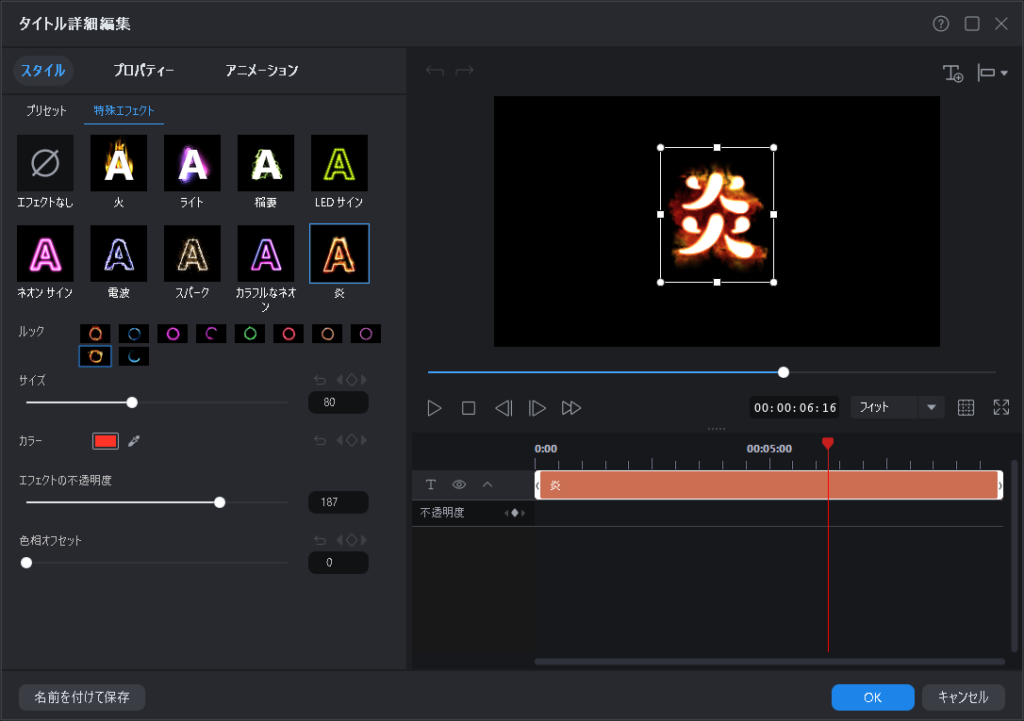
Task: Open the プリセット sub-tab
Action: coord(46,111)
